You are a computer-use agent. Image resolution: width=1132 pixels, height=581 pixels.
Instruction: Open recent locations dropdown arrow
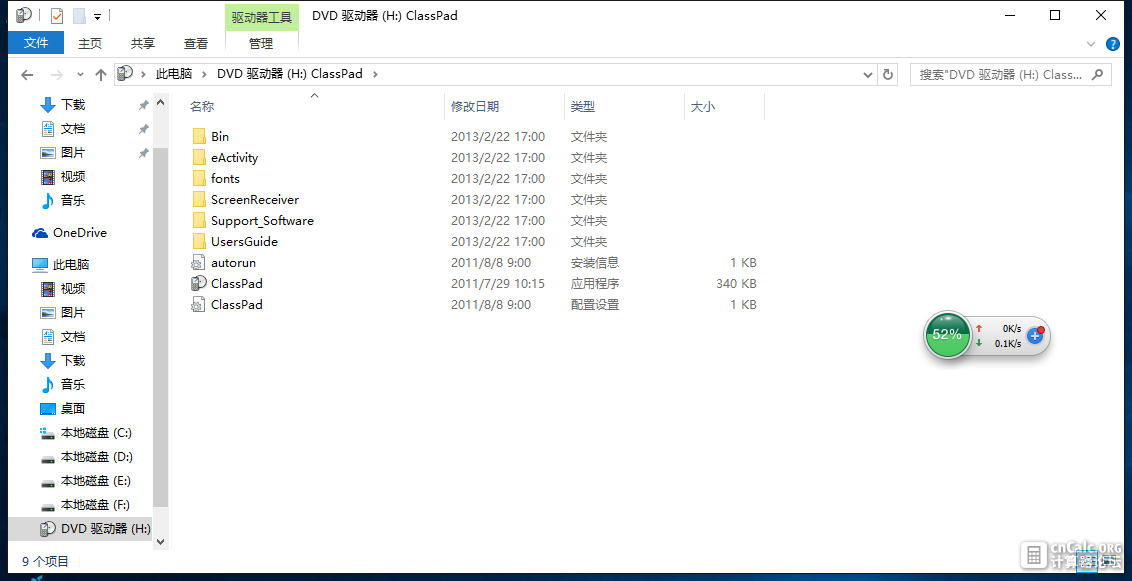(x=80, y=74)
